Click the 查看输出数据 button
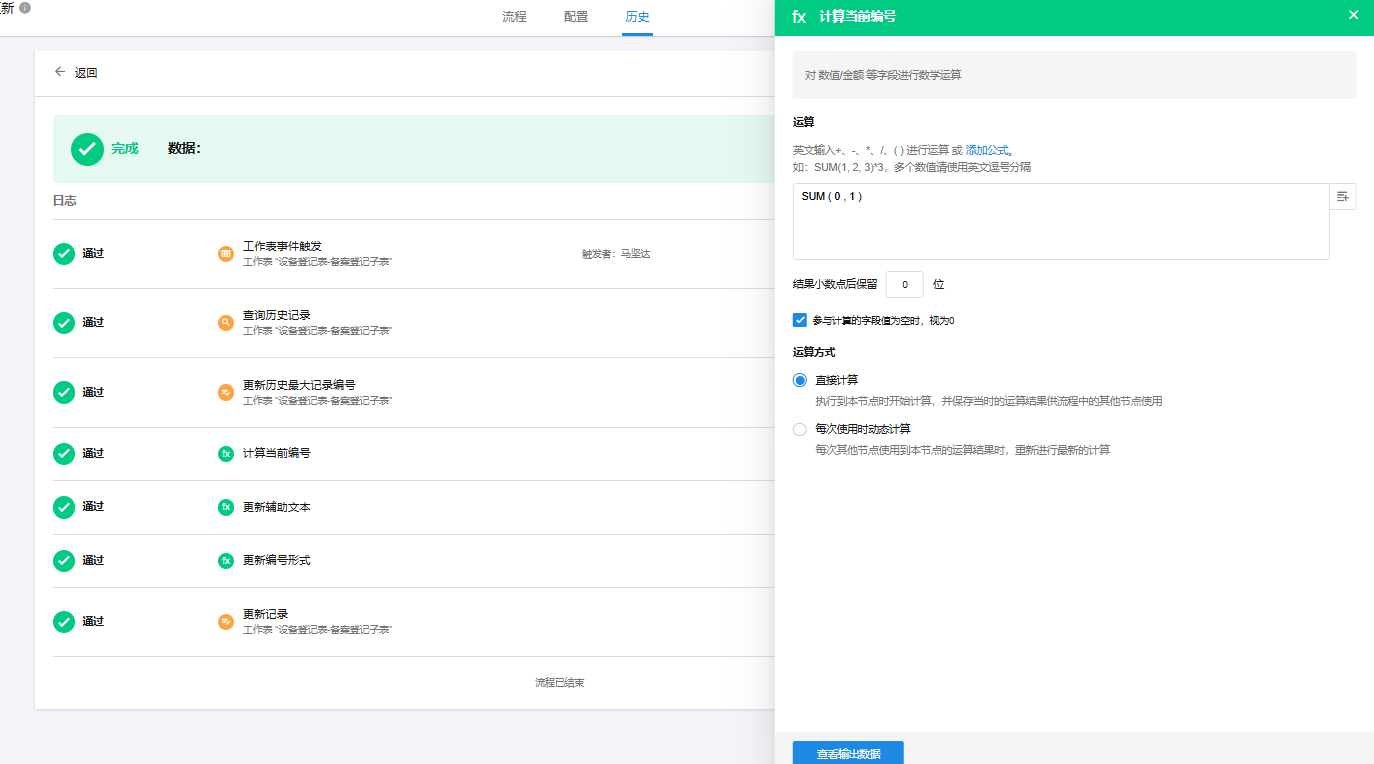 coord(848,753)
